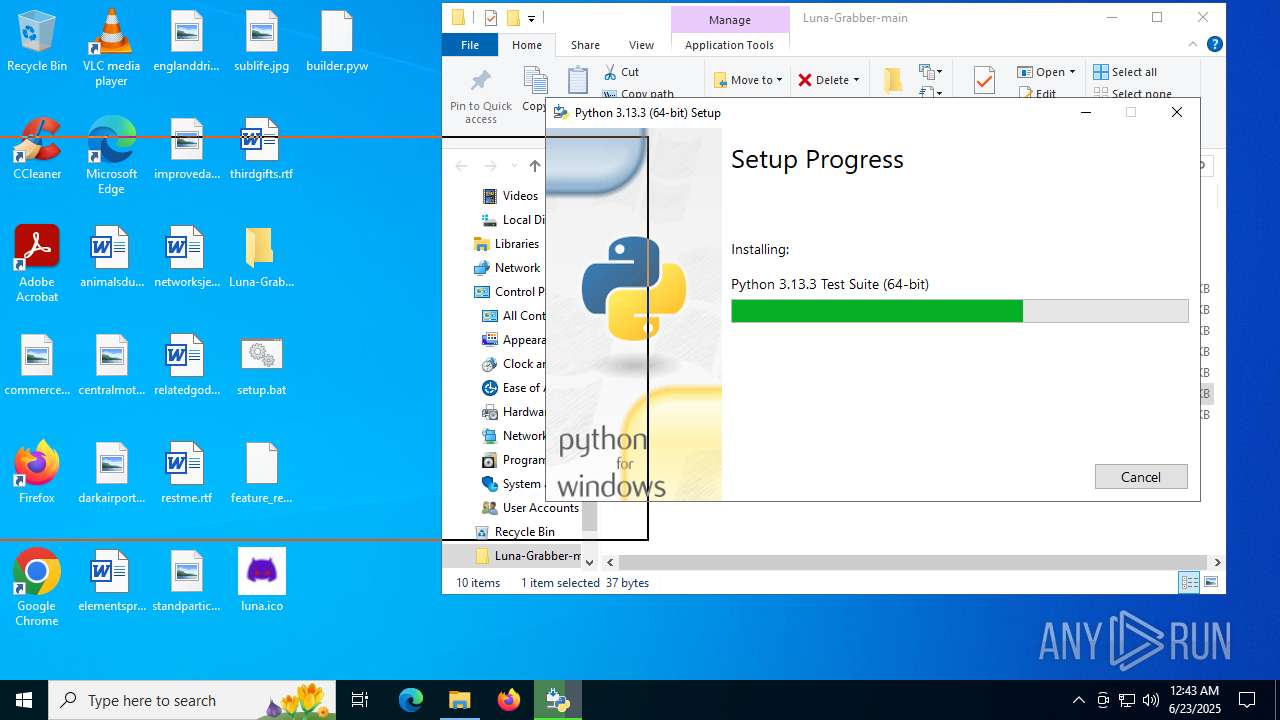Open the Open dropdown arrow in ribbon
The height and width of the screenshot is (720, 1280).
tap(1072, 72)
